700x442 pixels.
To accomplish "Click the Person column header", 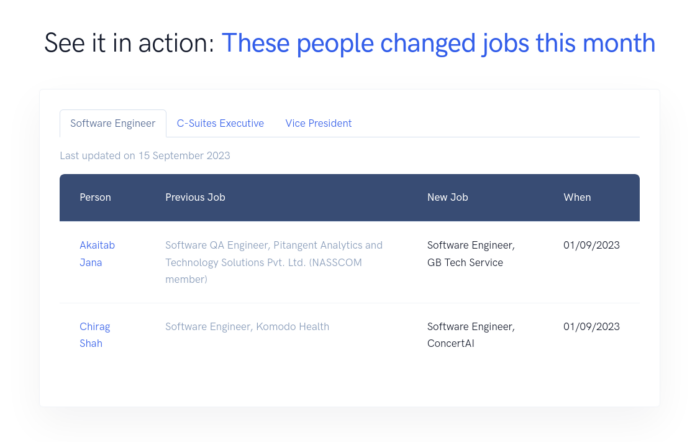I will click(95, 197).
